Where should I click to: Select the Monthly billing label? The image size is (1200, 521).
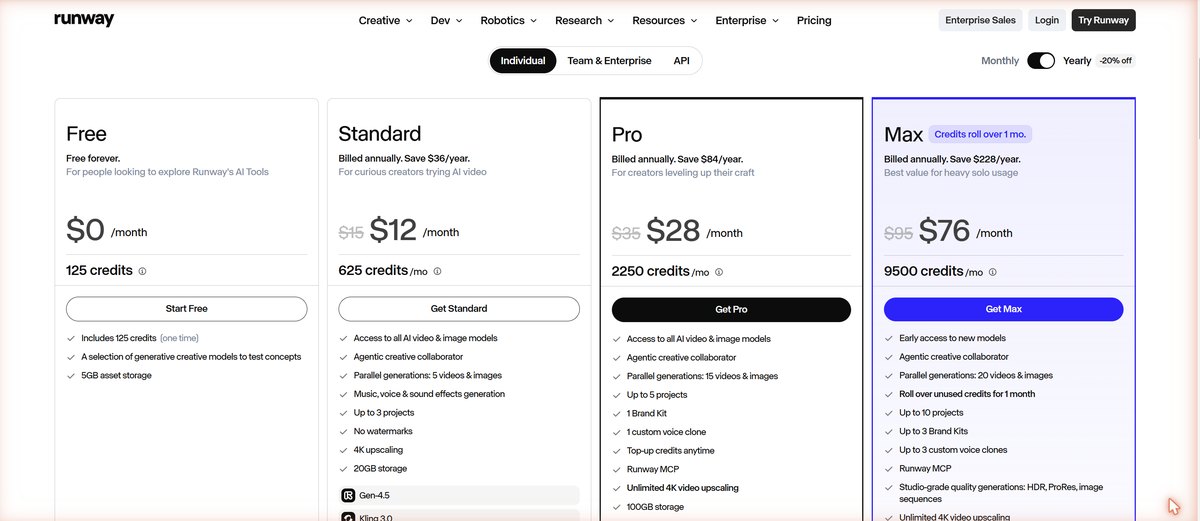coord(1000,61)
